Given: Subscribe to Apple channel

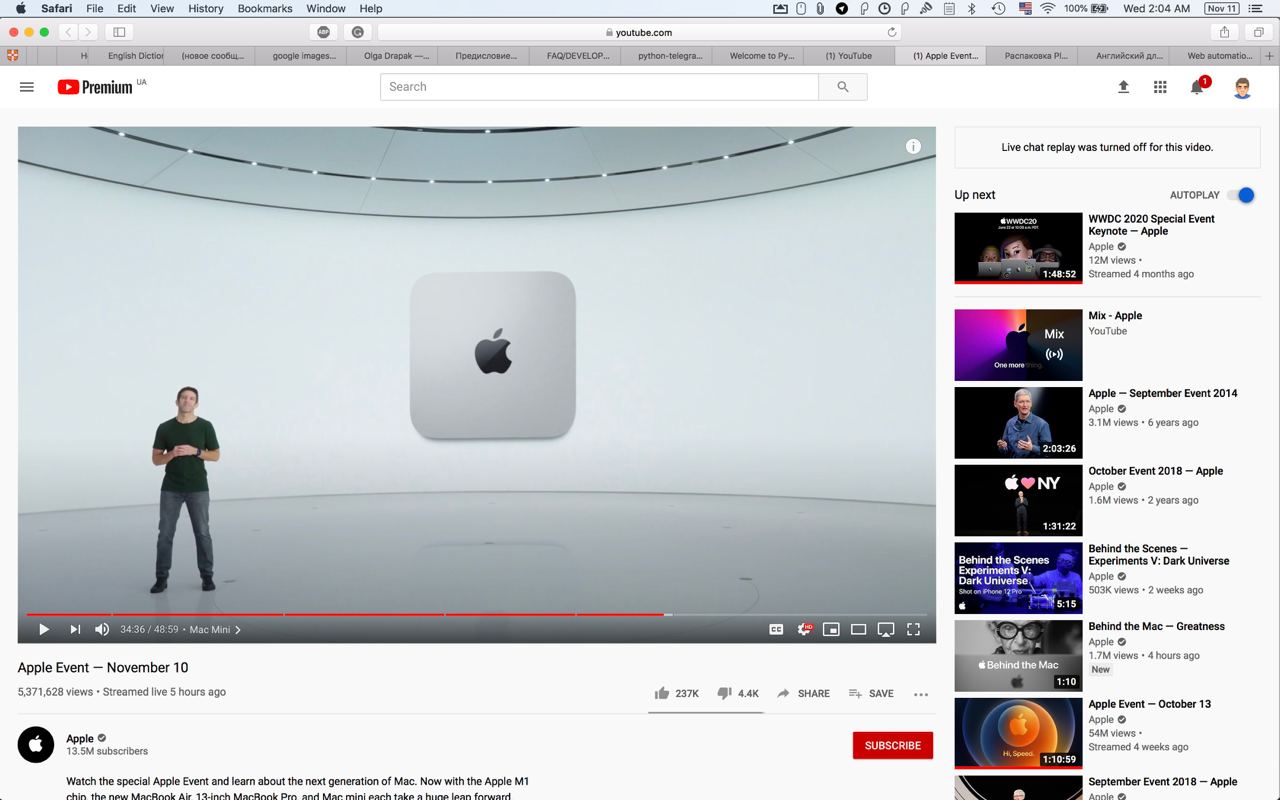Looking at the screenshot, I should 893,745.
